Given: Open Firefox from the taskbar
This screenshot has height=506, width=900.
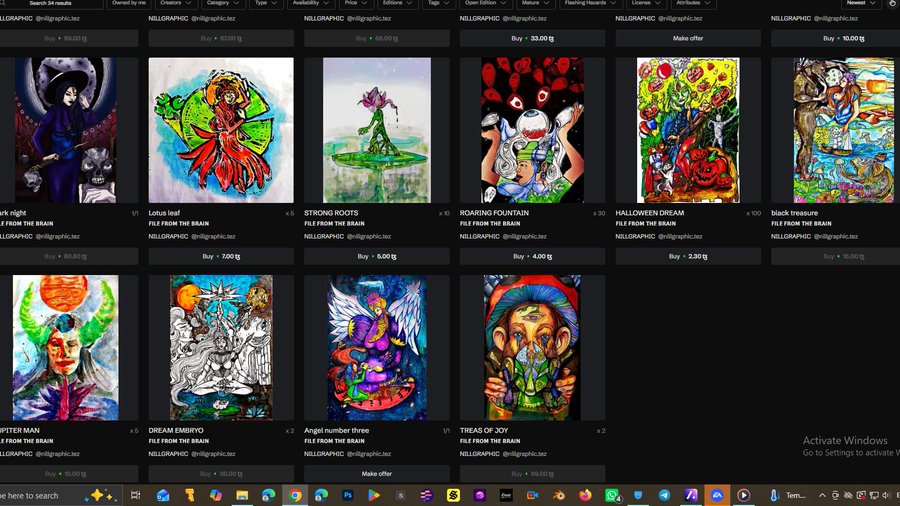Looking at the screenshot, I should pos(585,495).
